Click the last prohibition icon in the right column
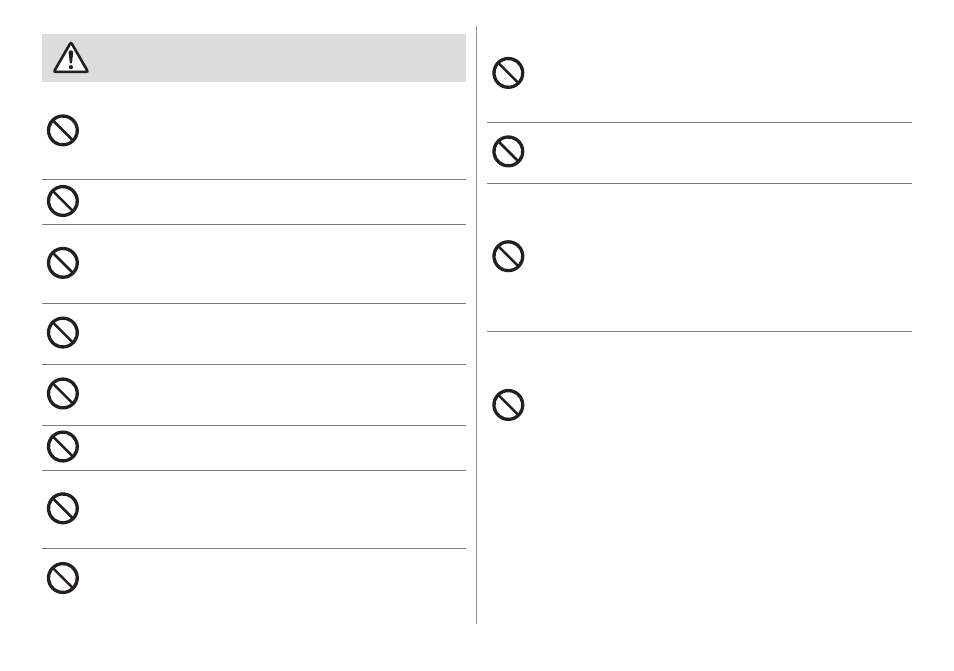954x671 pixels. pyautogui.click(x=508, y=405)
